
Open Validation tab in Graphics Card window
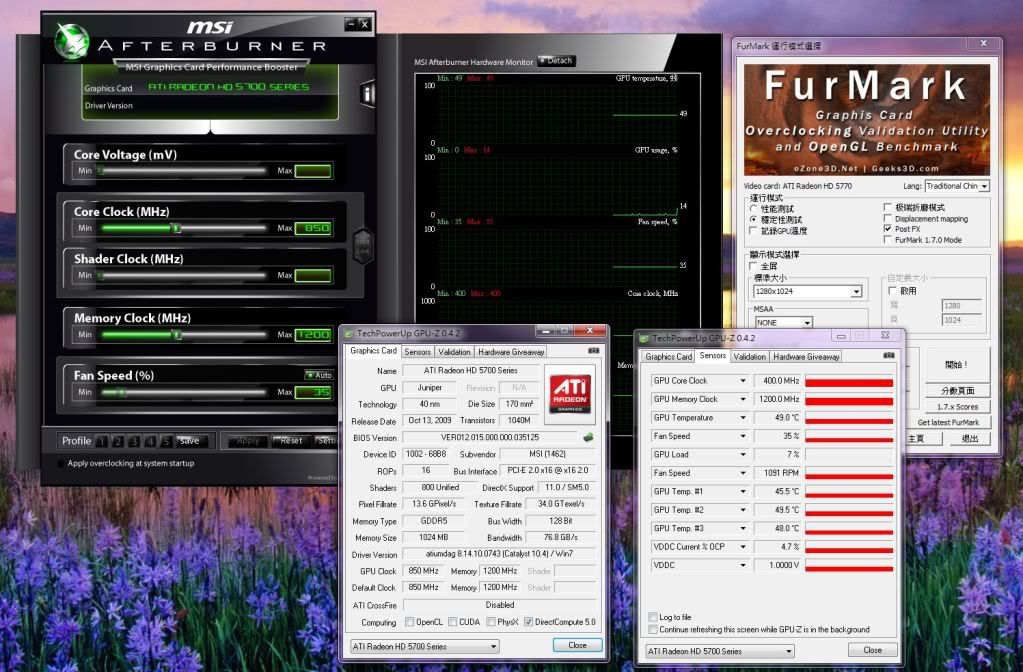point(454,352)
